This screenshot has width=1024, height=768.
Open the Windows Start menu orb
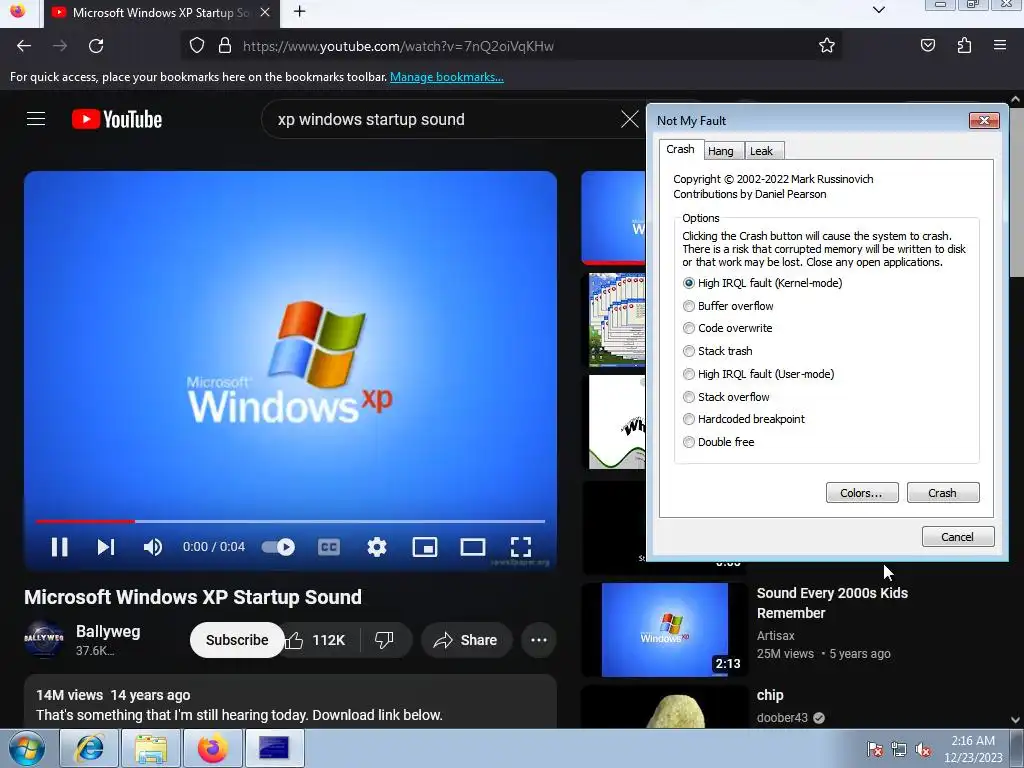[26, 748]
